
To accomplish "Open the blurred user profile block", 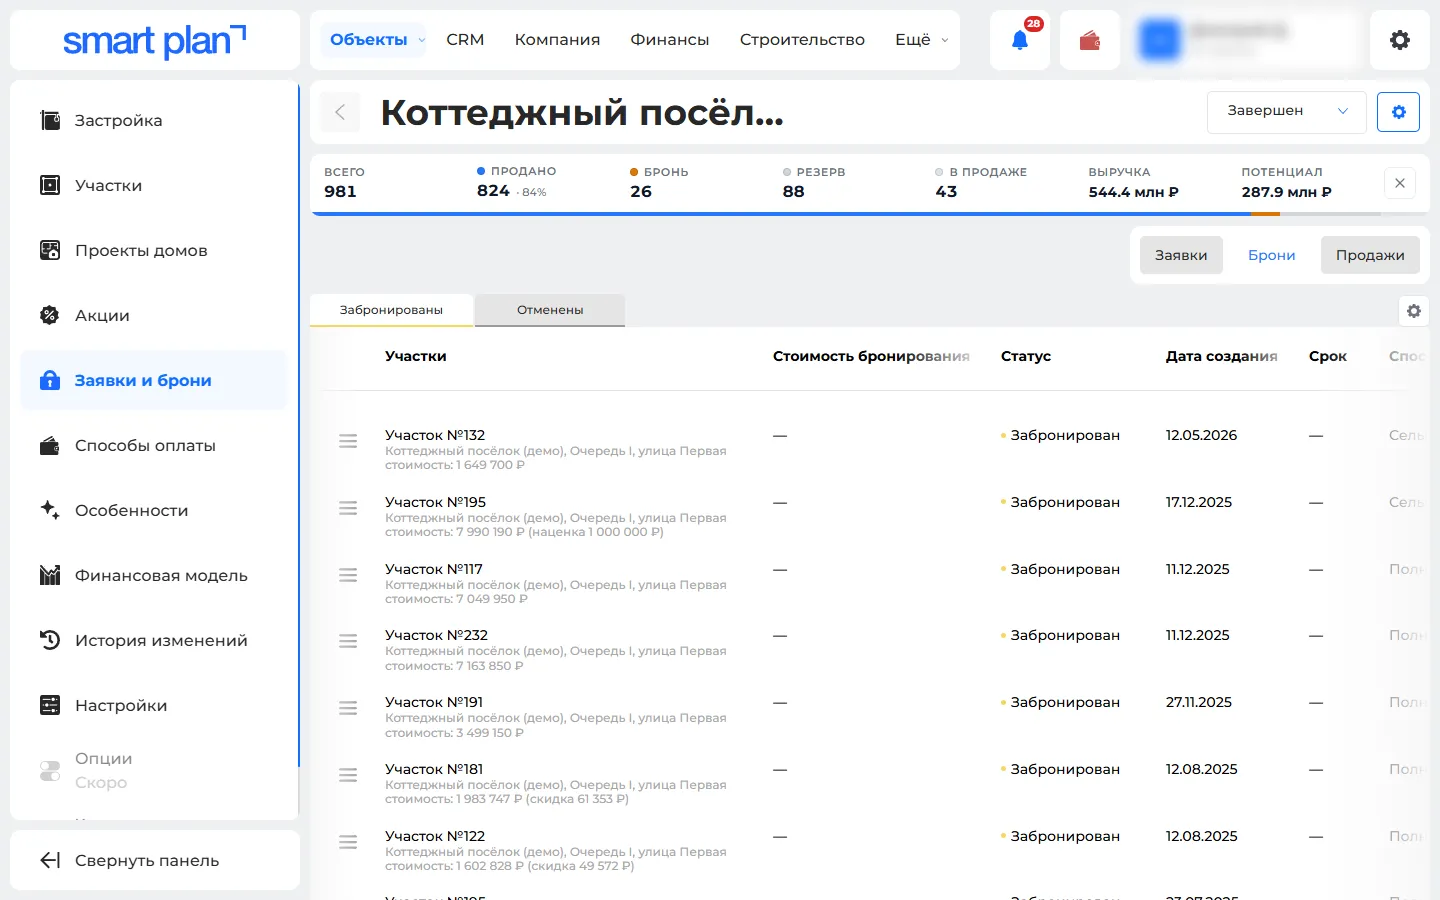I will (x=1244, y=40).
